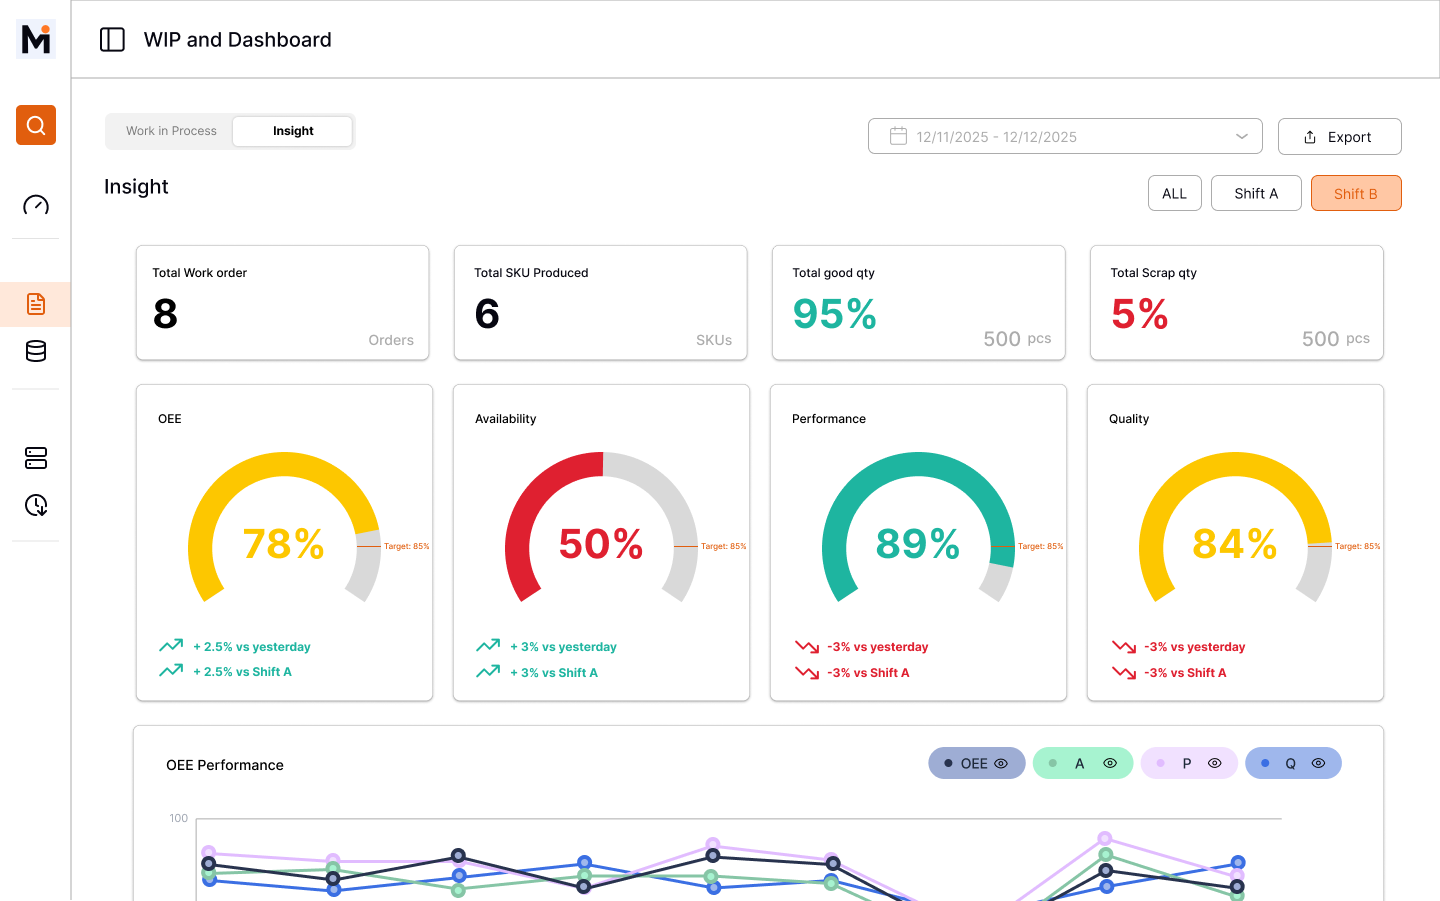This screenshot has width=1440, height=901.
Task: Select the ALL shift filter
Action: (1174, 193)
